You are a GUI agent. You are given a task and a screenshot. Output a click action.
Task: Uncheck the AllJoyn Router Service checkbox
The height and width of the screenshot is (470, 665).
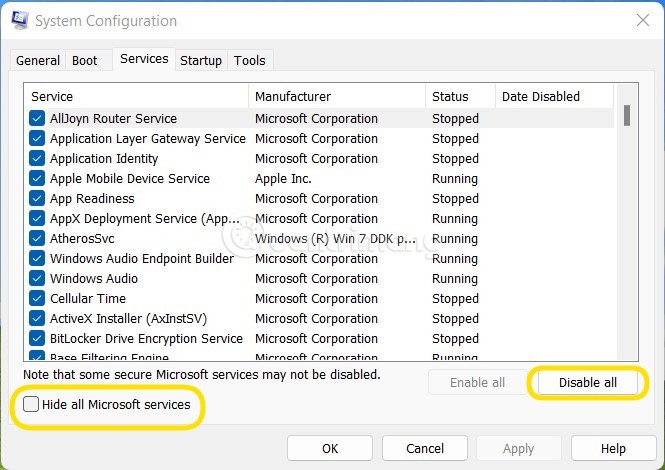pos(37,118)
